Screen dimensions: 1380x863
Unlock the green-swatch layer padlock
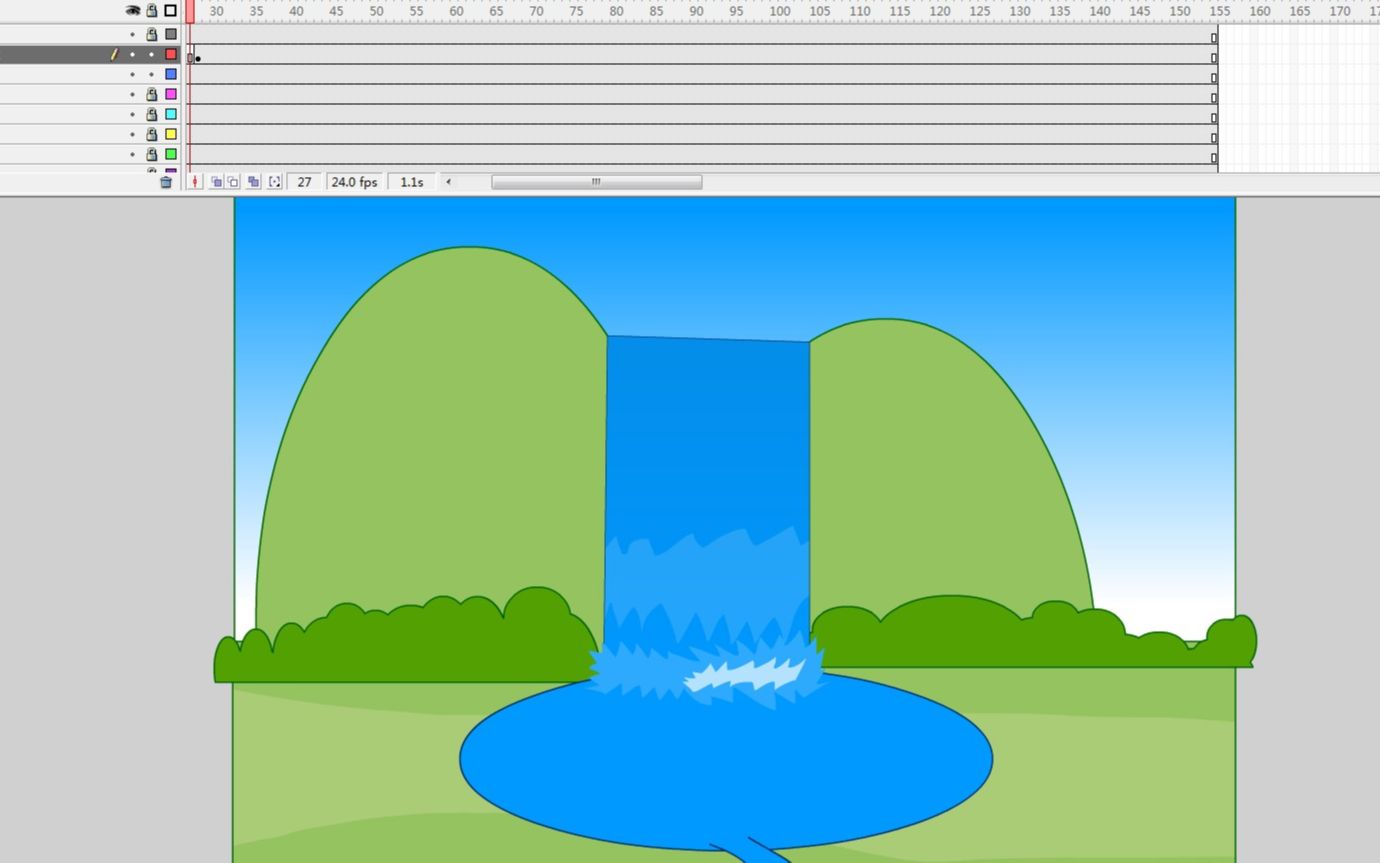(x=152, y=154)
